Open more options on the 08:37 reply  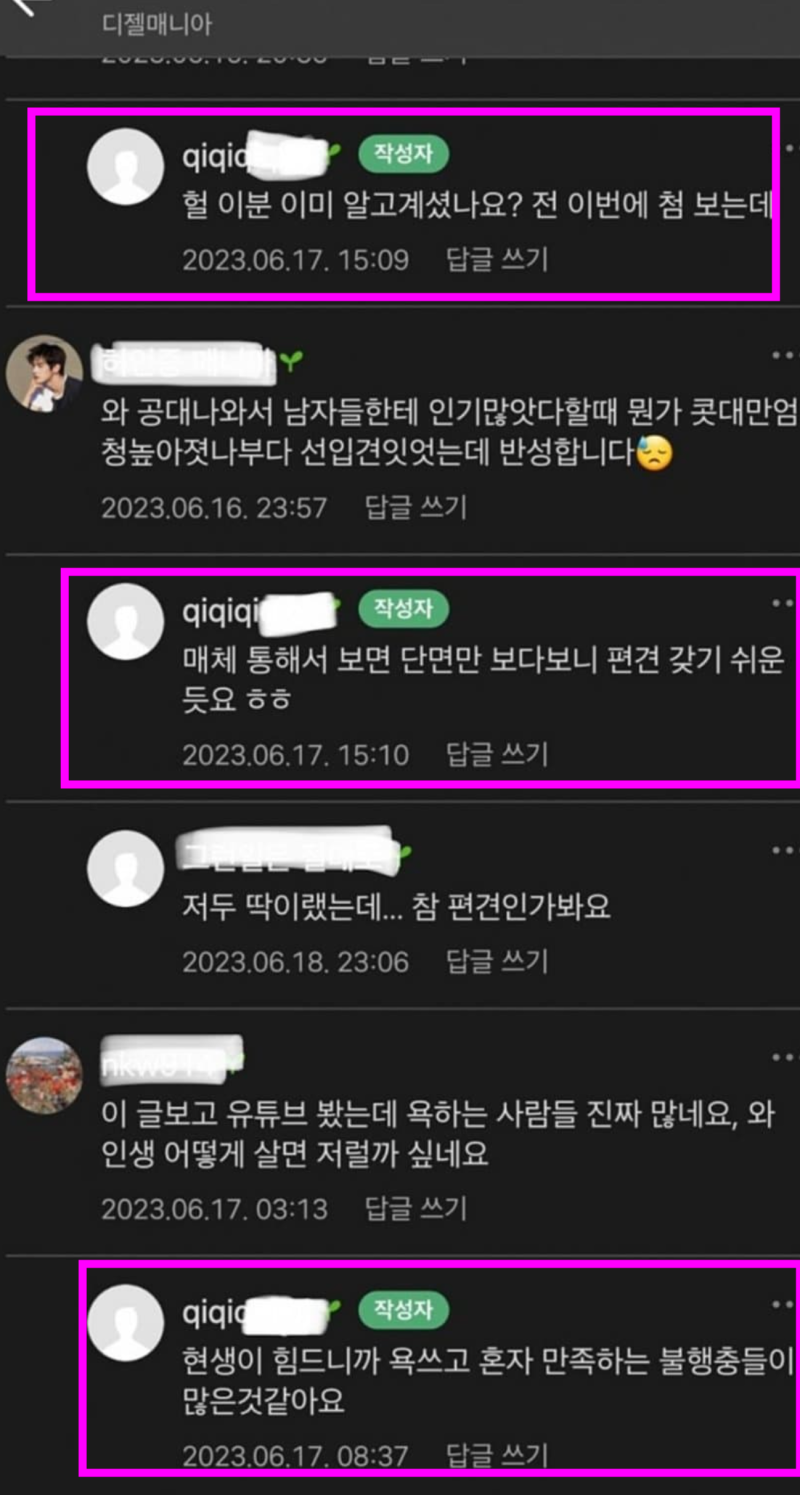[786, 1304]
